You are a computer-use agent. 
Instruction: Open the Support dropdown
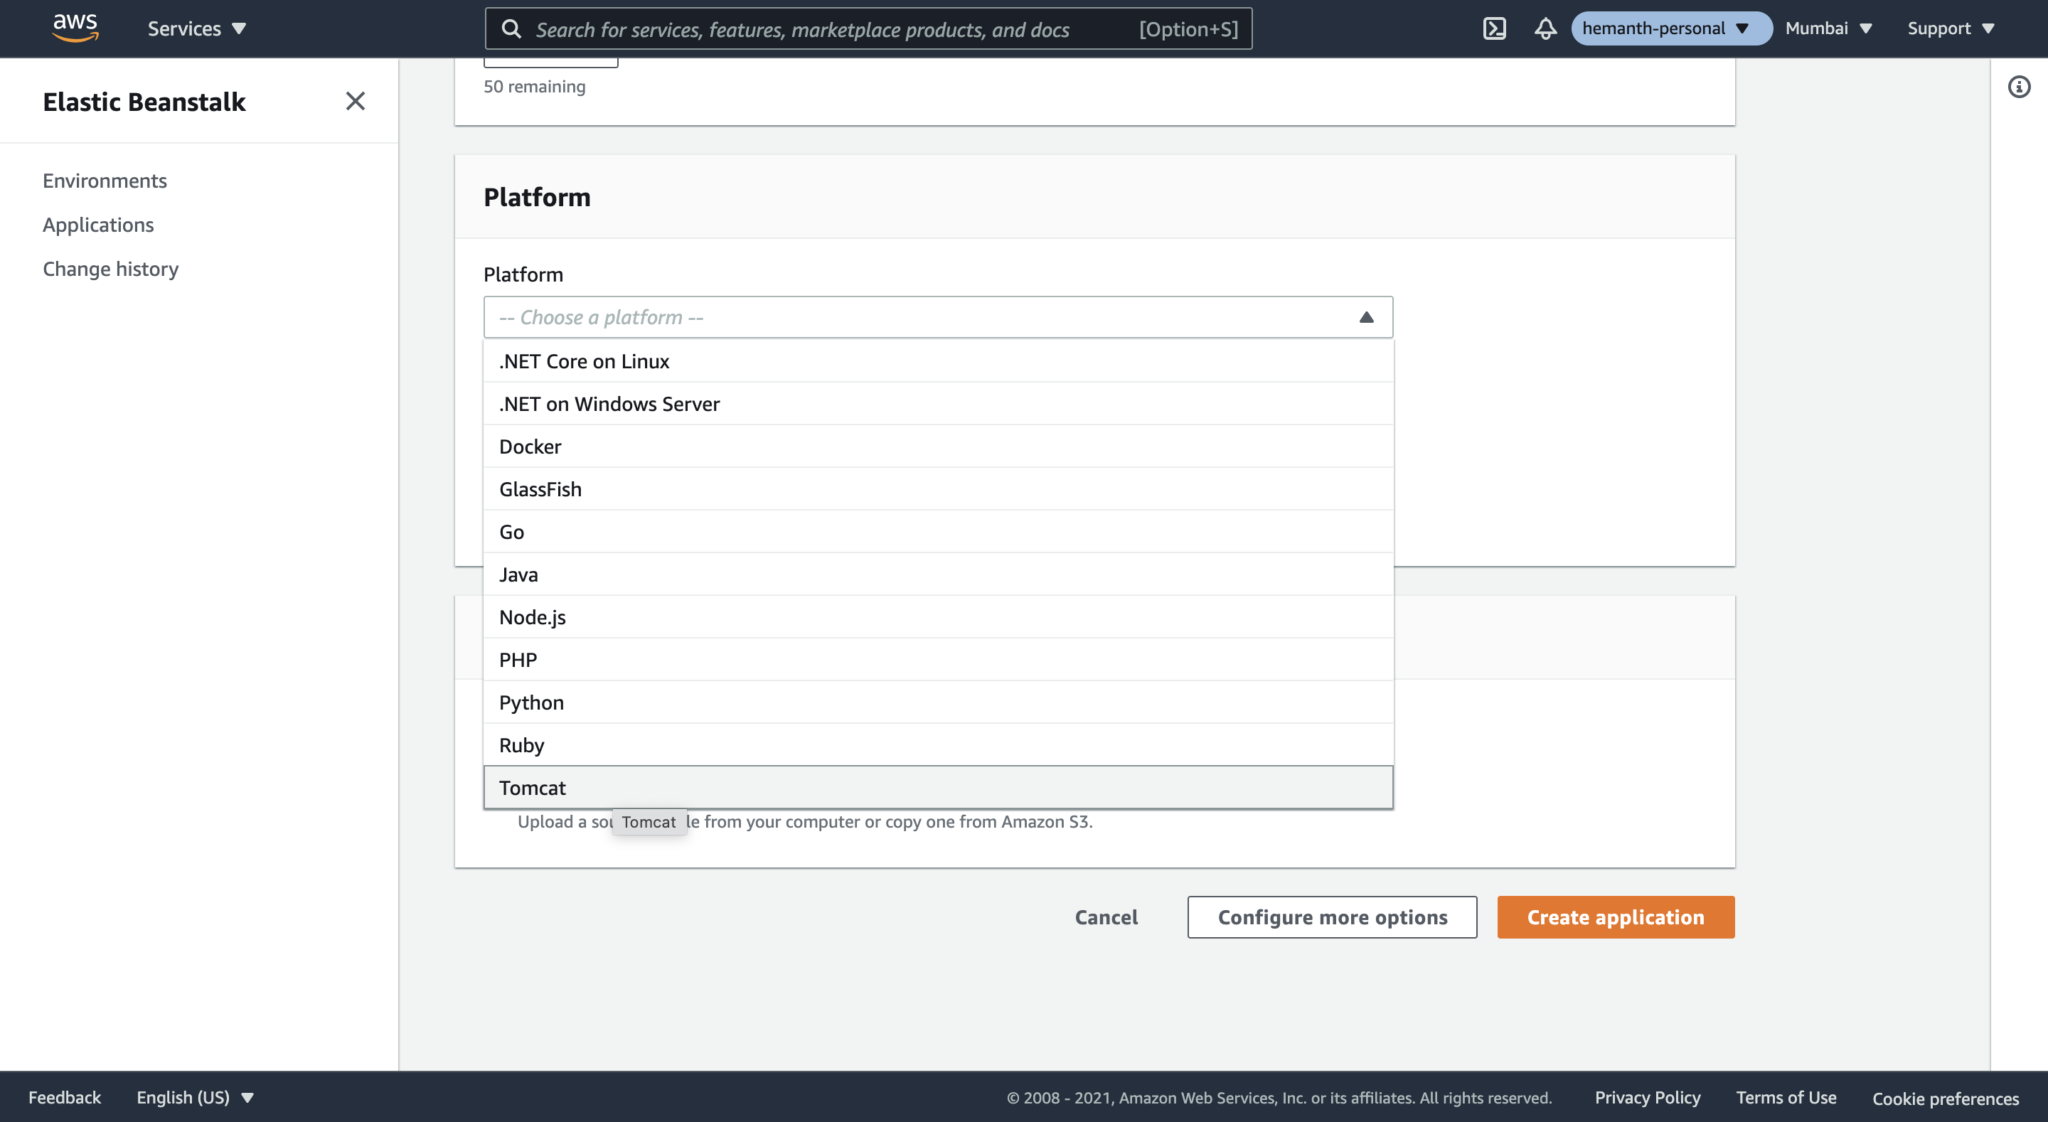coord(1947,28)
